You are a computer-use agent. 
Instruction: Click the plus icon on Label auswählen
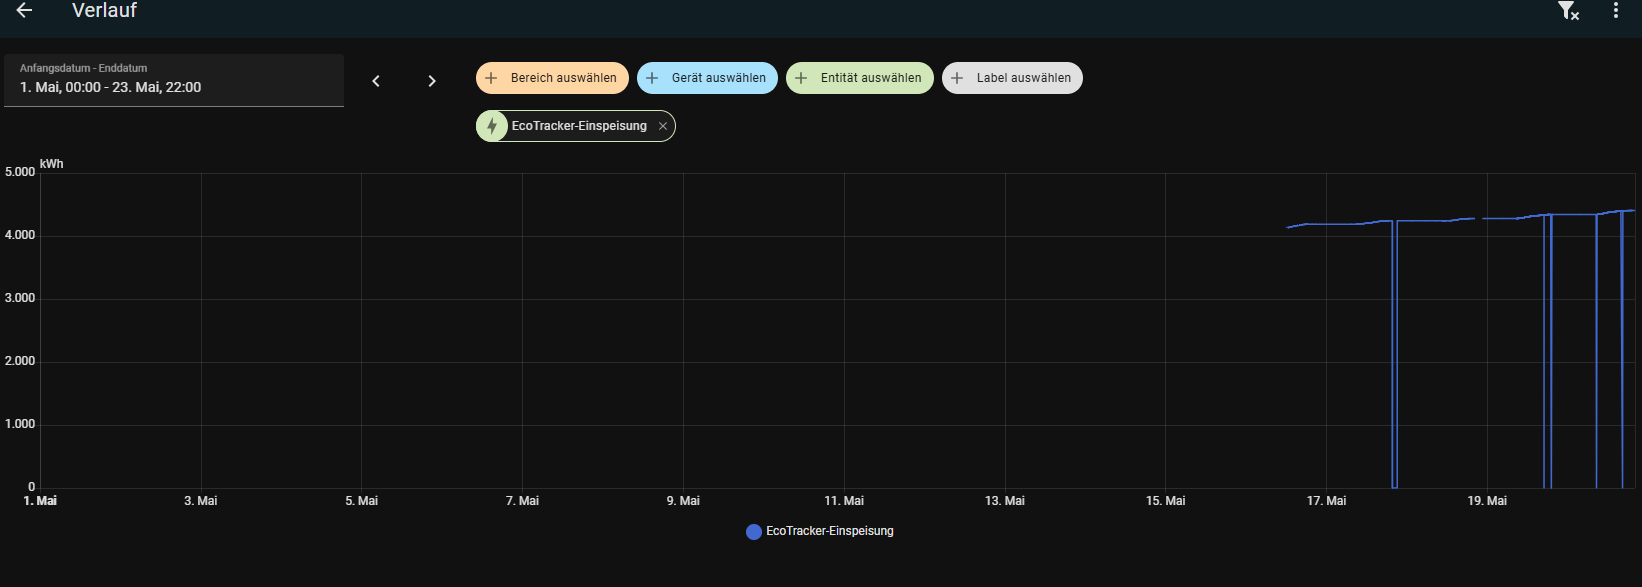coord(957,78)
